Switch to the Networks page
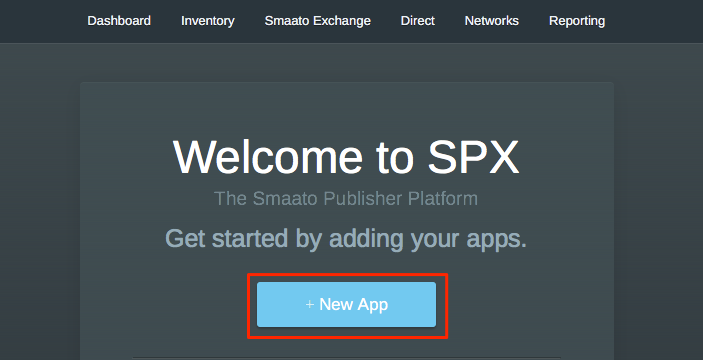Image resolution: width=703 pixels, height=360 pixels. pyautogui.click(x=491, y=21)
